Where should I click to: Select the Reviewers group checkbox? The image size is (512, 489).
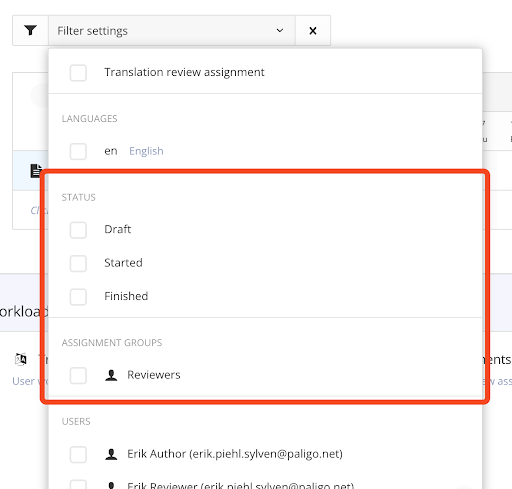coord(78,375)
